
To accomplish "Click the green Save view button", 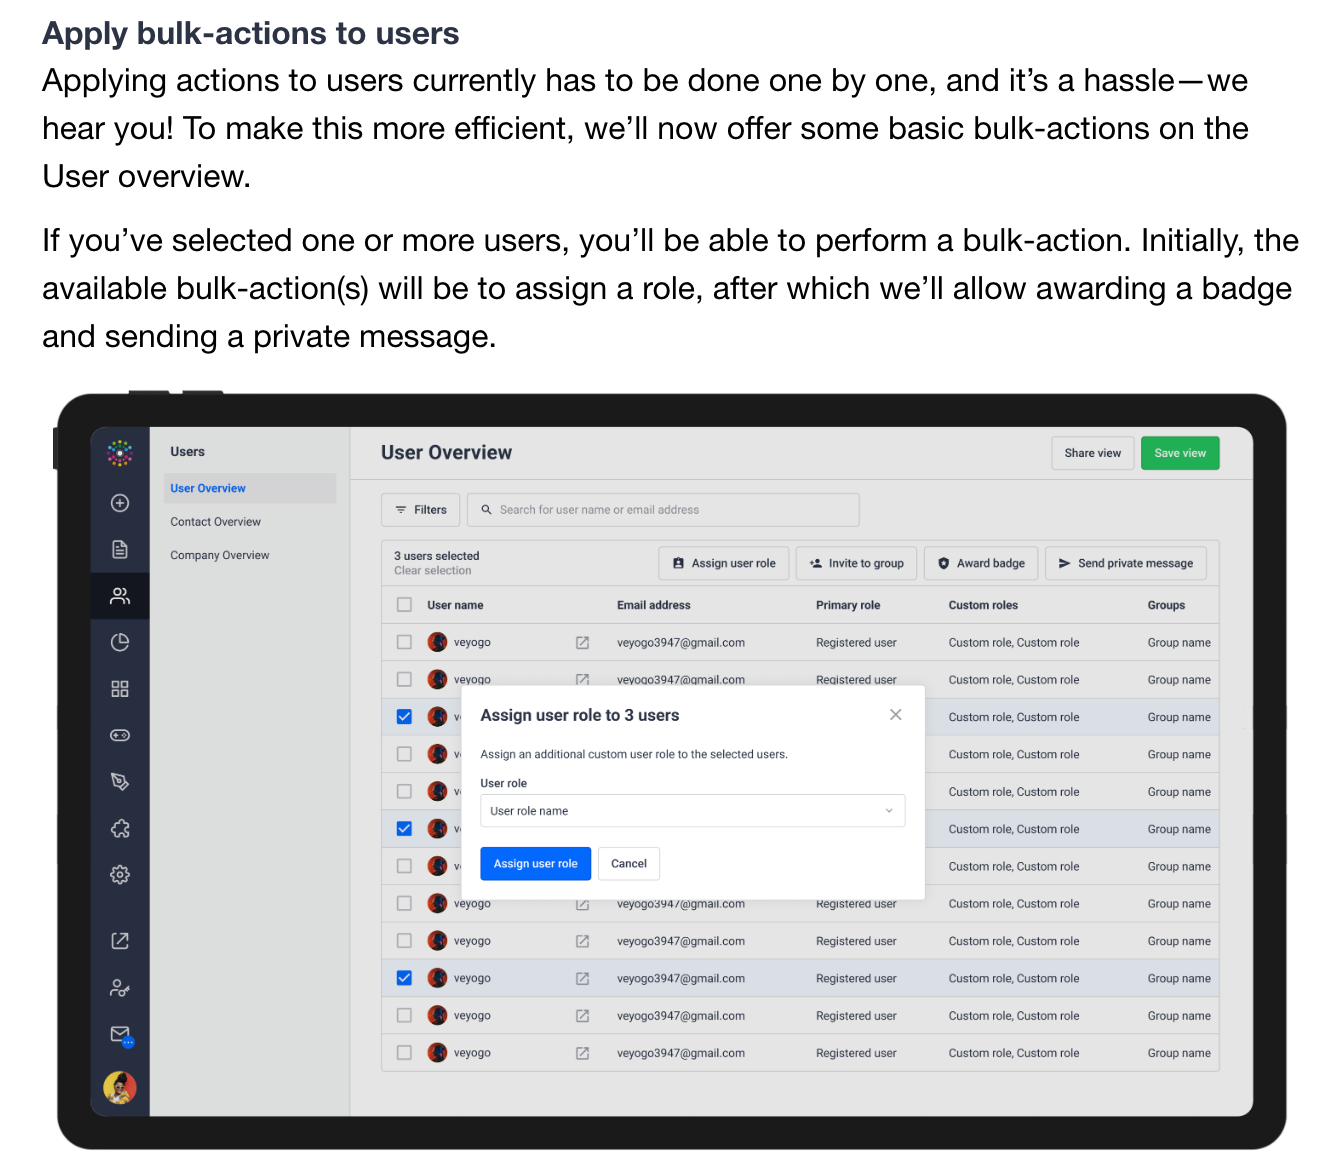I will 1180,453.
